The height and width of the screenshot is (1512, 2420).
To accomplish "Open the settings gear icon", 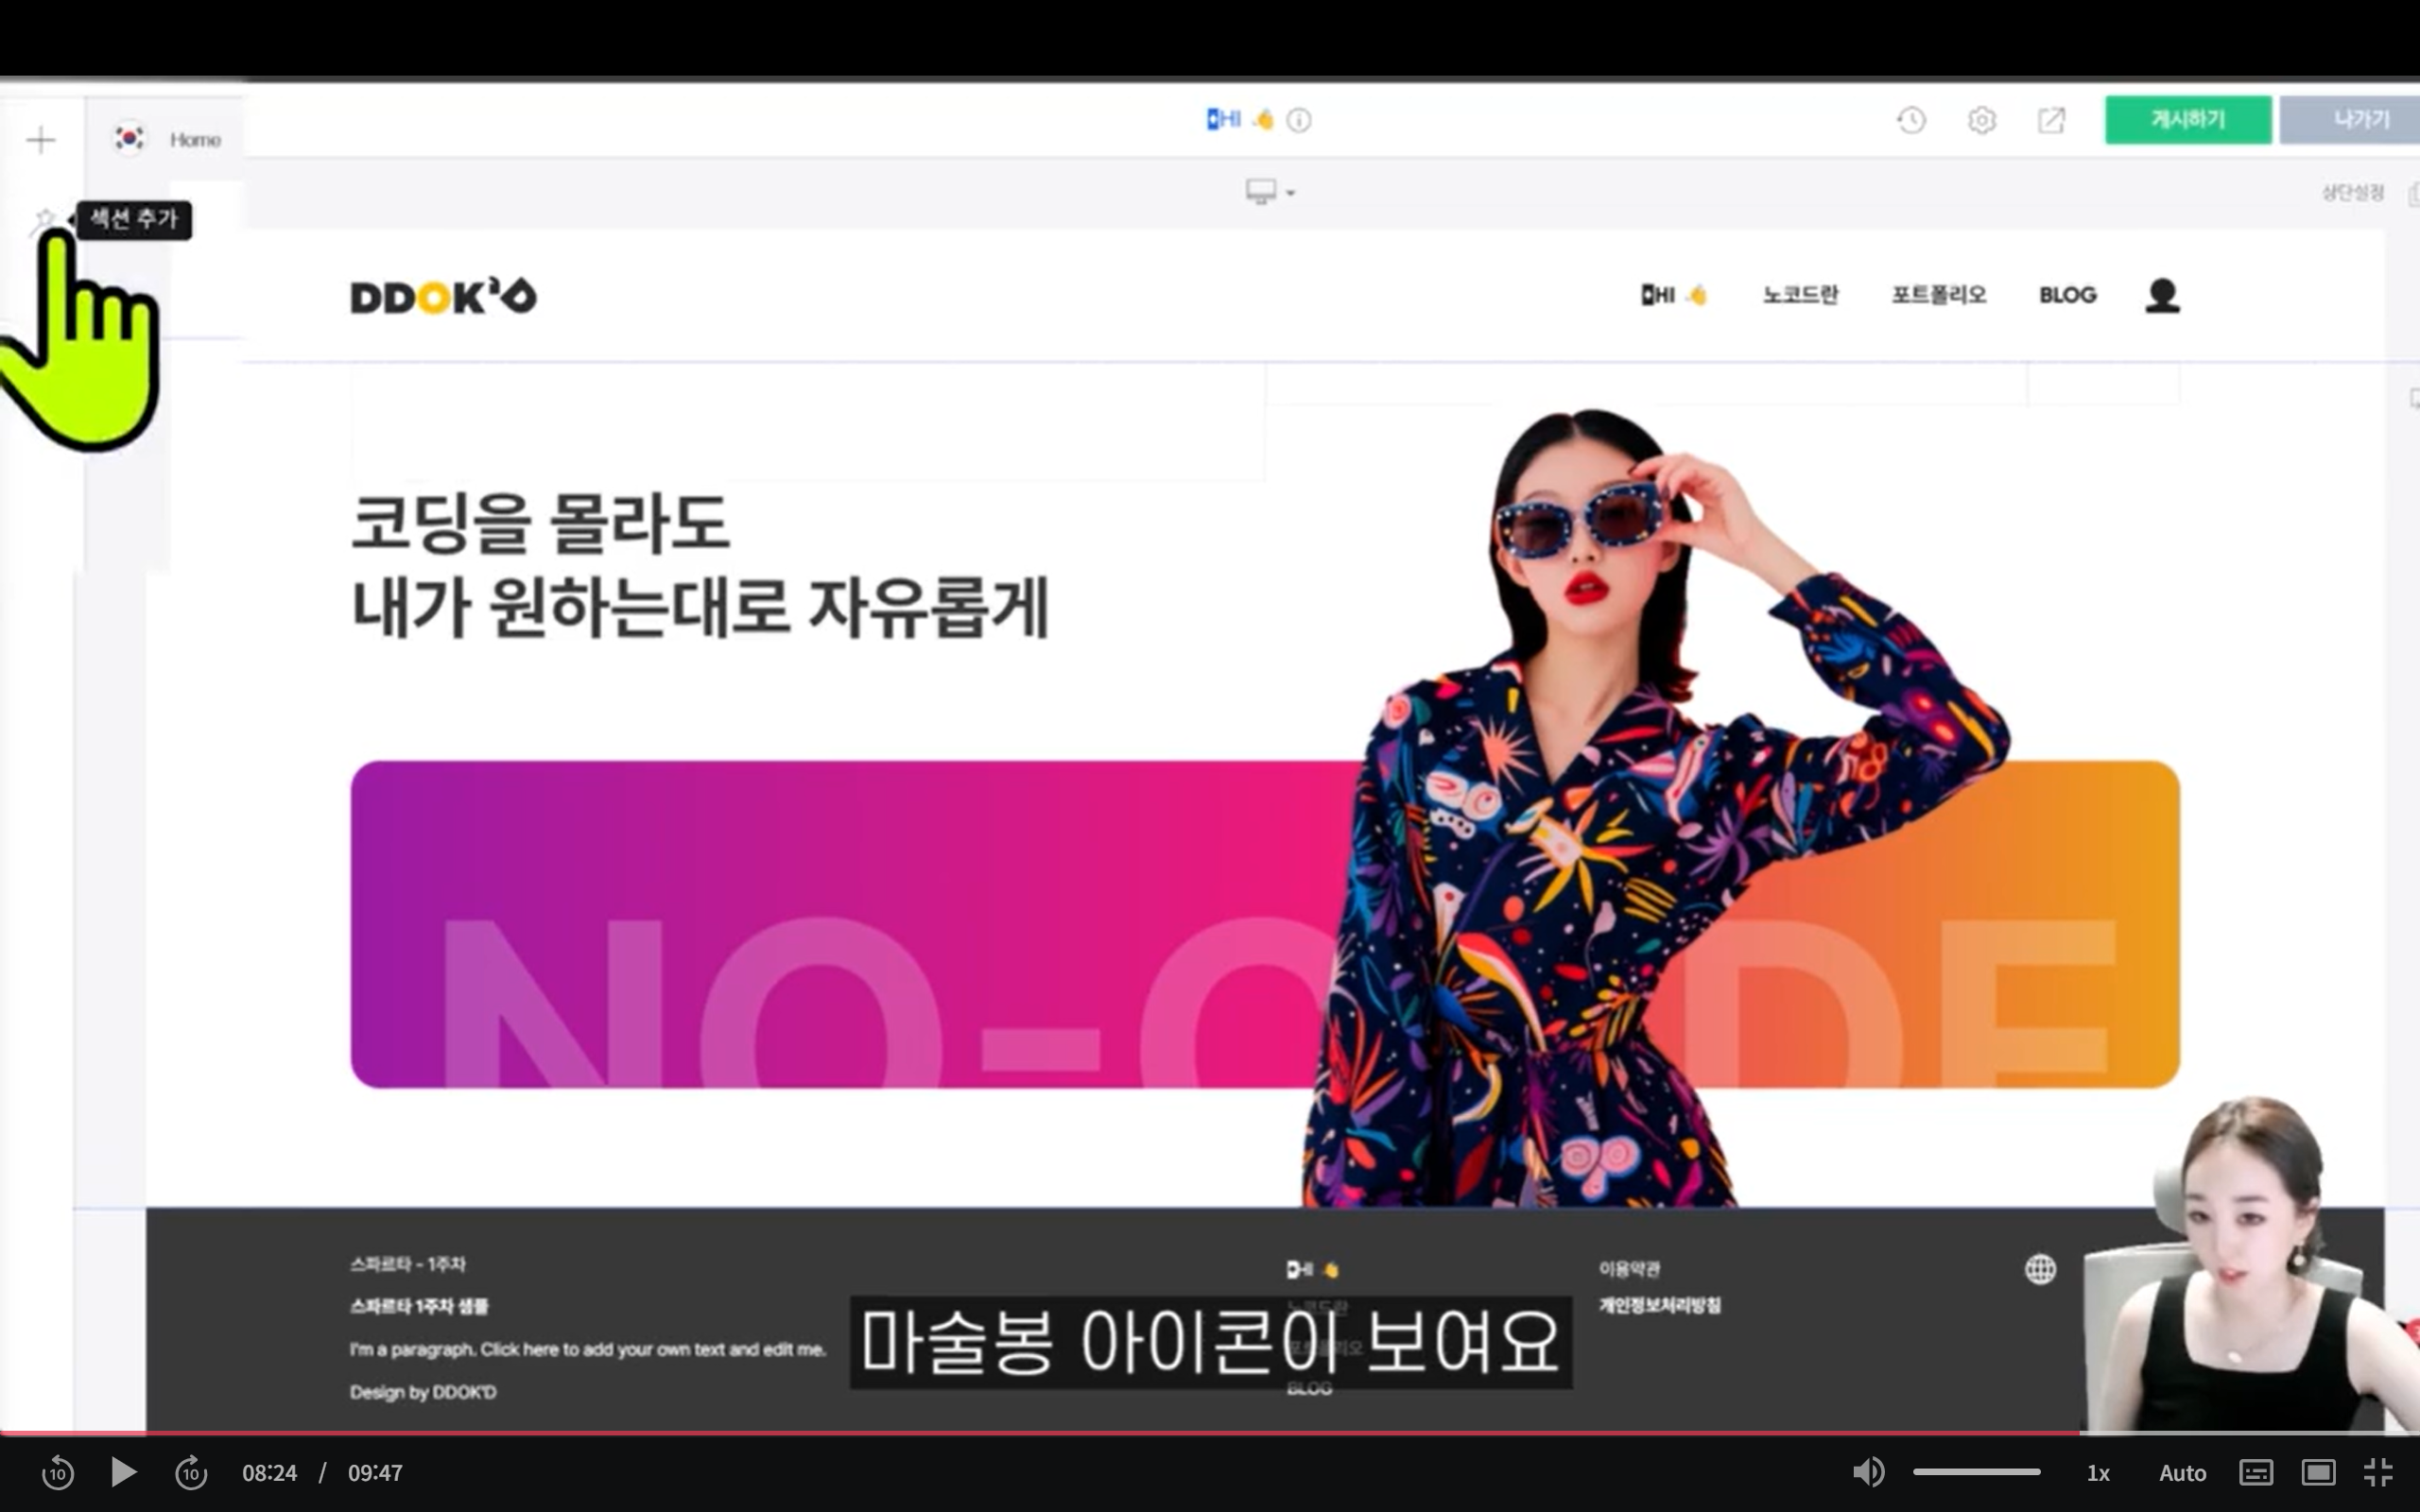I will pyautogui.click(x=1981, y=121).
